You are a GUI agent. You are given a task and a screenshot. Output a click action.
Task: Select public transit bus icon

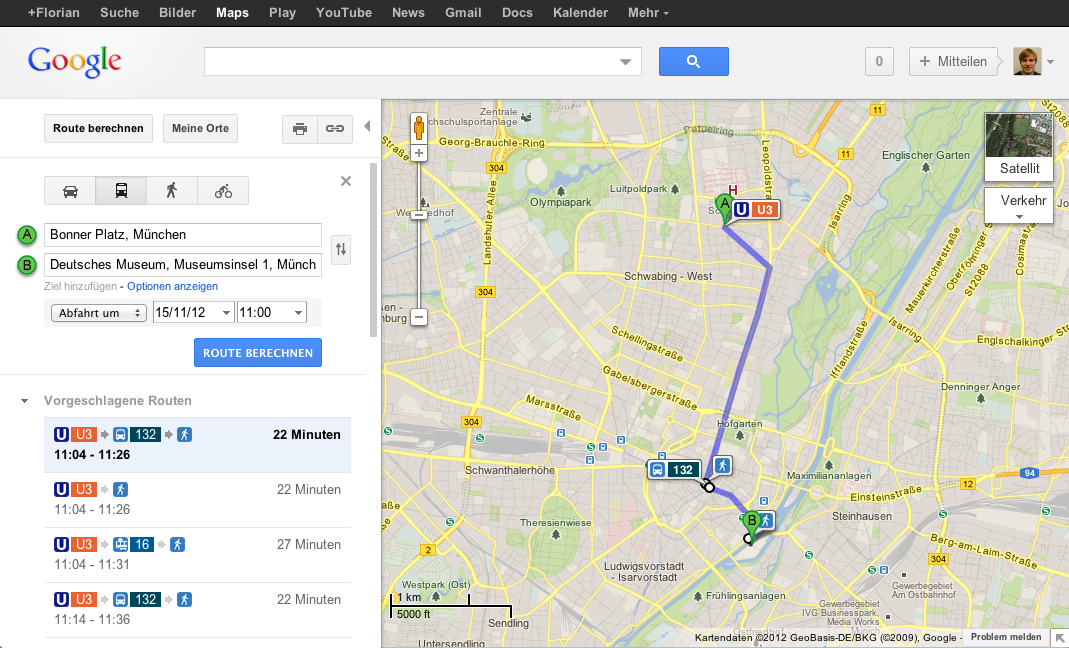point(121,191)
